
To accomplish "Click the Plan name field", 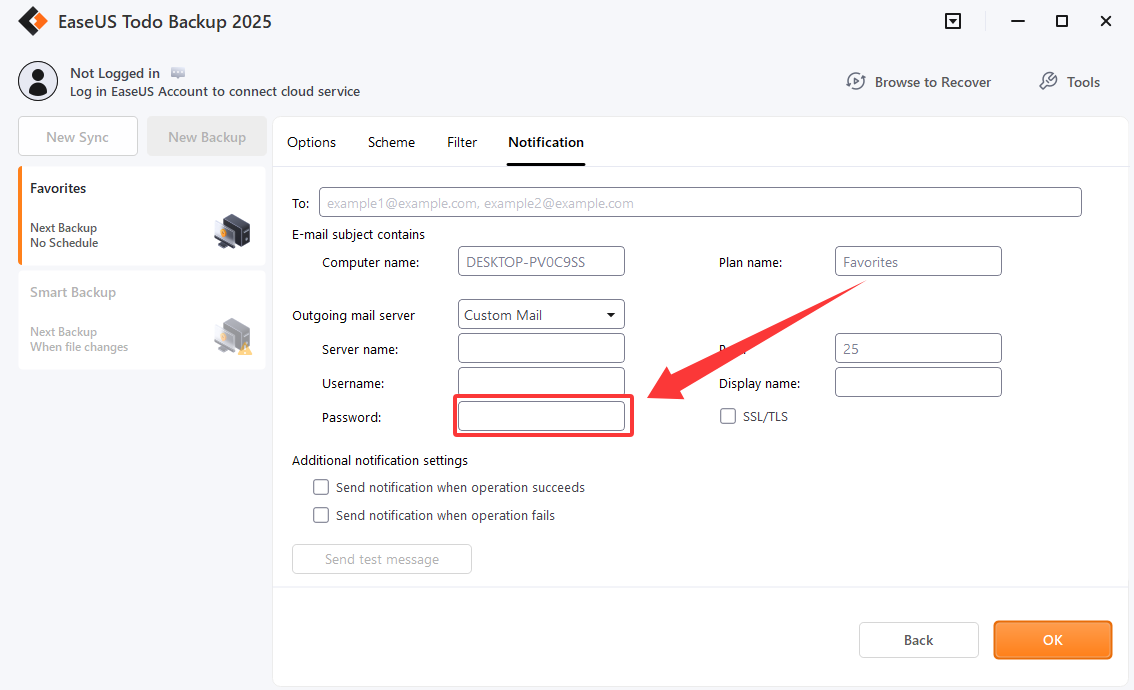I will click(918, 261).
